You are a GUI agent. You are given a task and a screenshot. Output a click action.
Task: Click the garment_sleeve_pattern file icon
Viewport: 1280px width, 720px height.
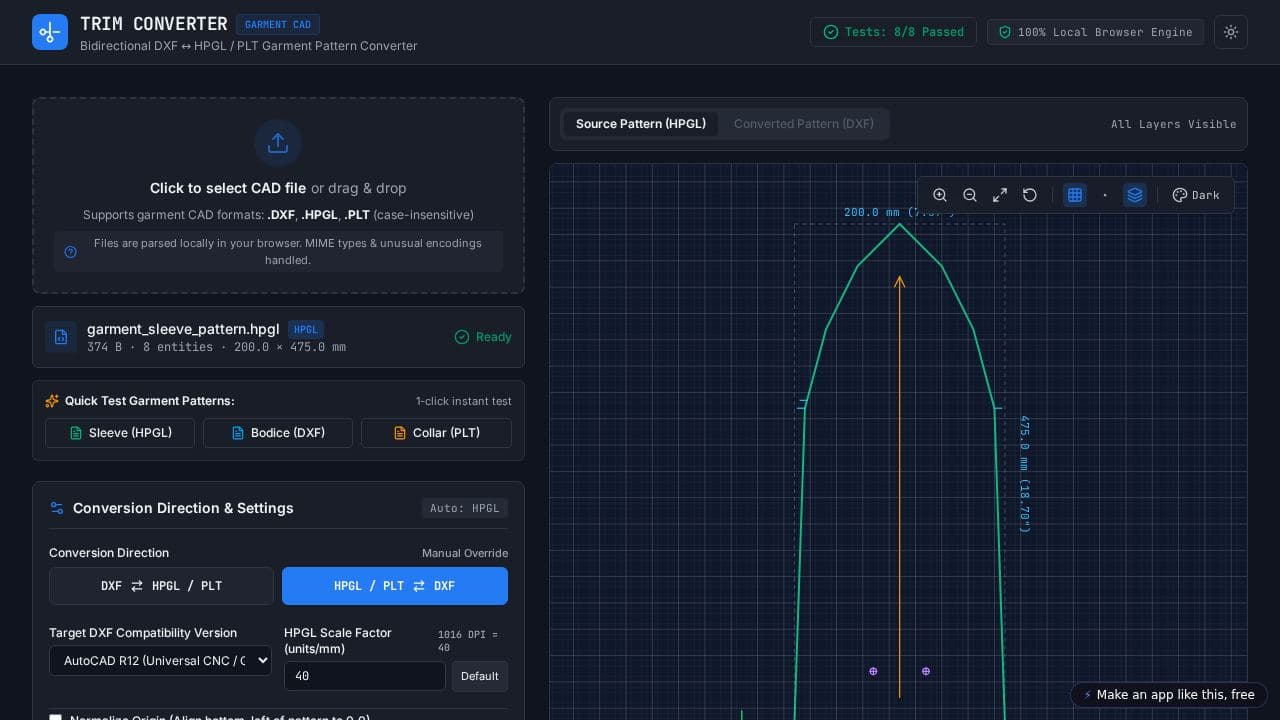(x=61, y=337)
